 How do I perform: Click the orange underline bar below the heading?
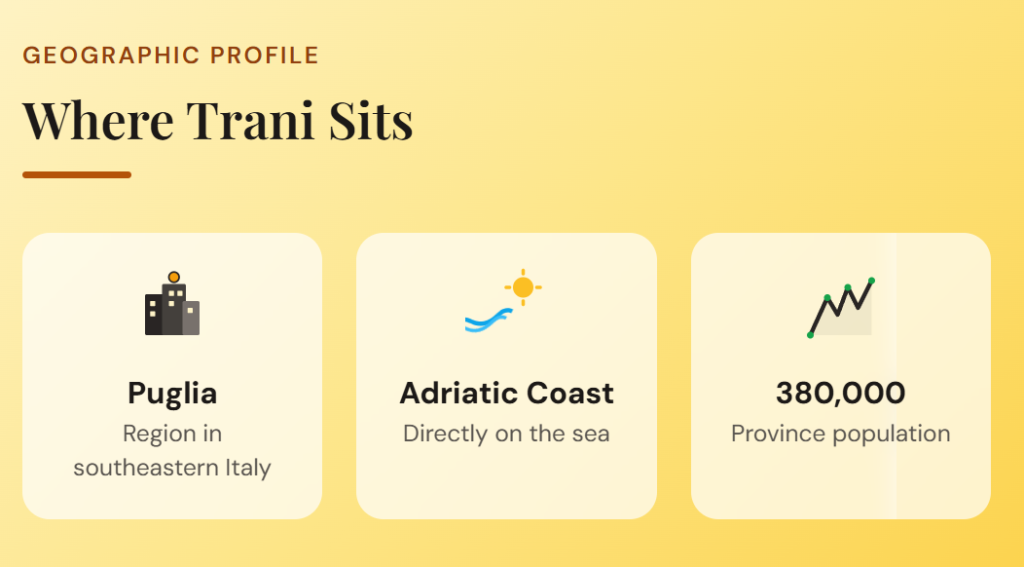77,174
